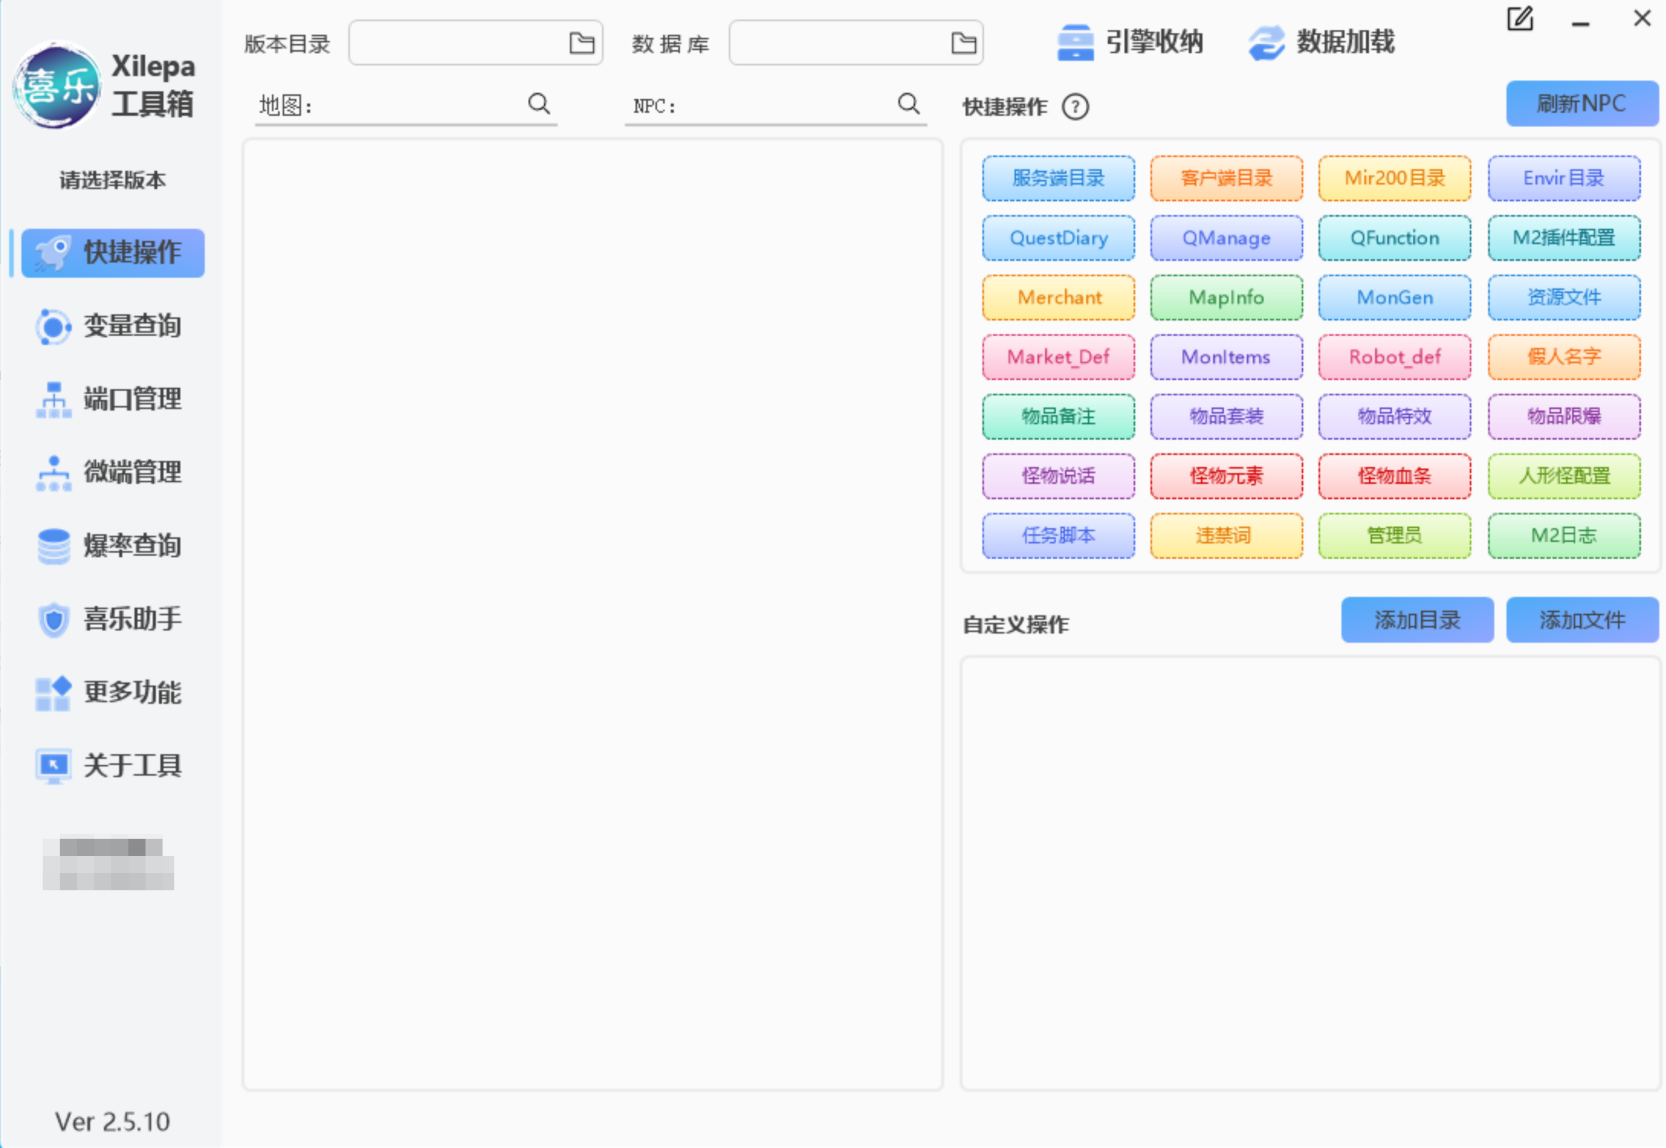The width and height of the screenshot is (1666, 1148).
Task: Open 关于工具 in the sidebar
Action: 113,766
